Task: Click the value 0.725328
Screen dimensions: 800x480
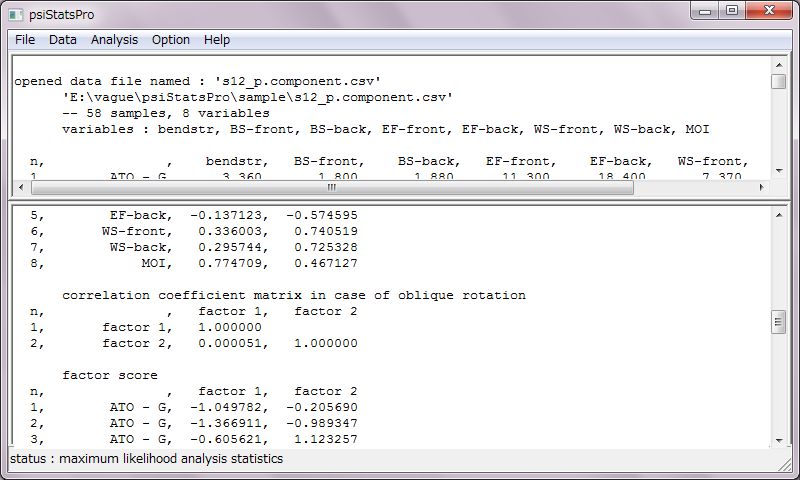Action: 326,247
